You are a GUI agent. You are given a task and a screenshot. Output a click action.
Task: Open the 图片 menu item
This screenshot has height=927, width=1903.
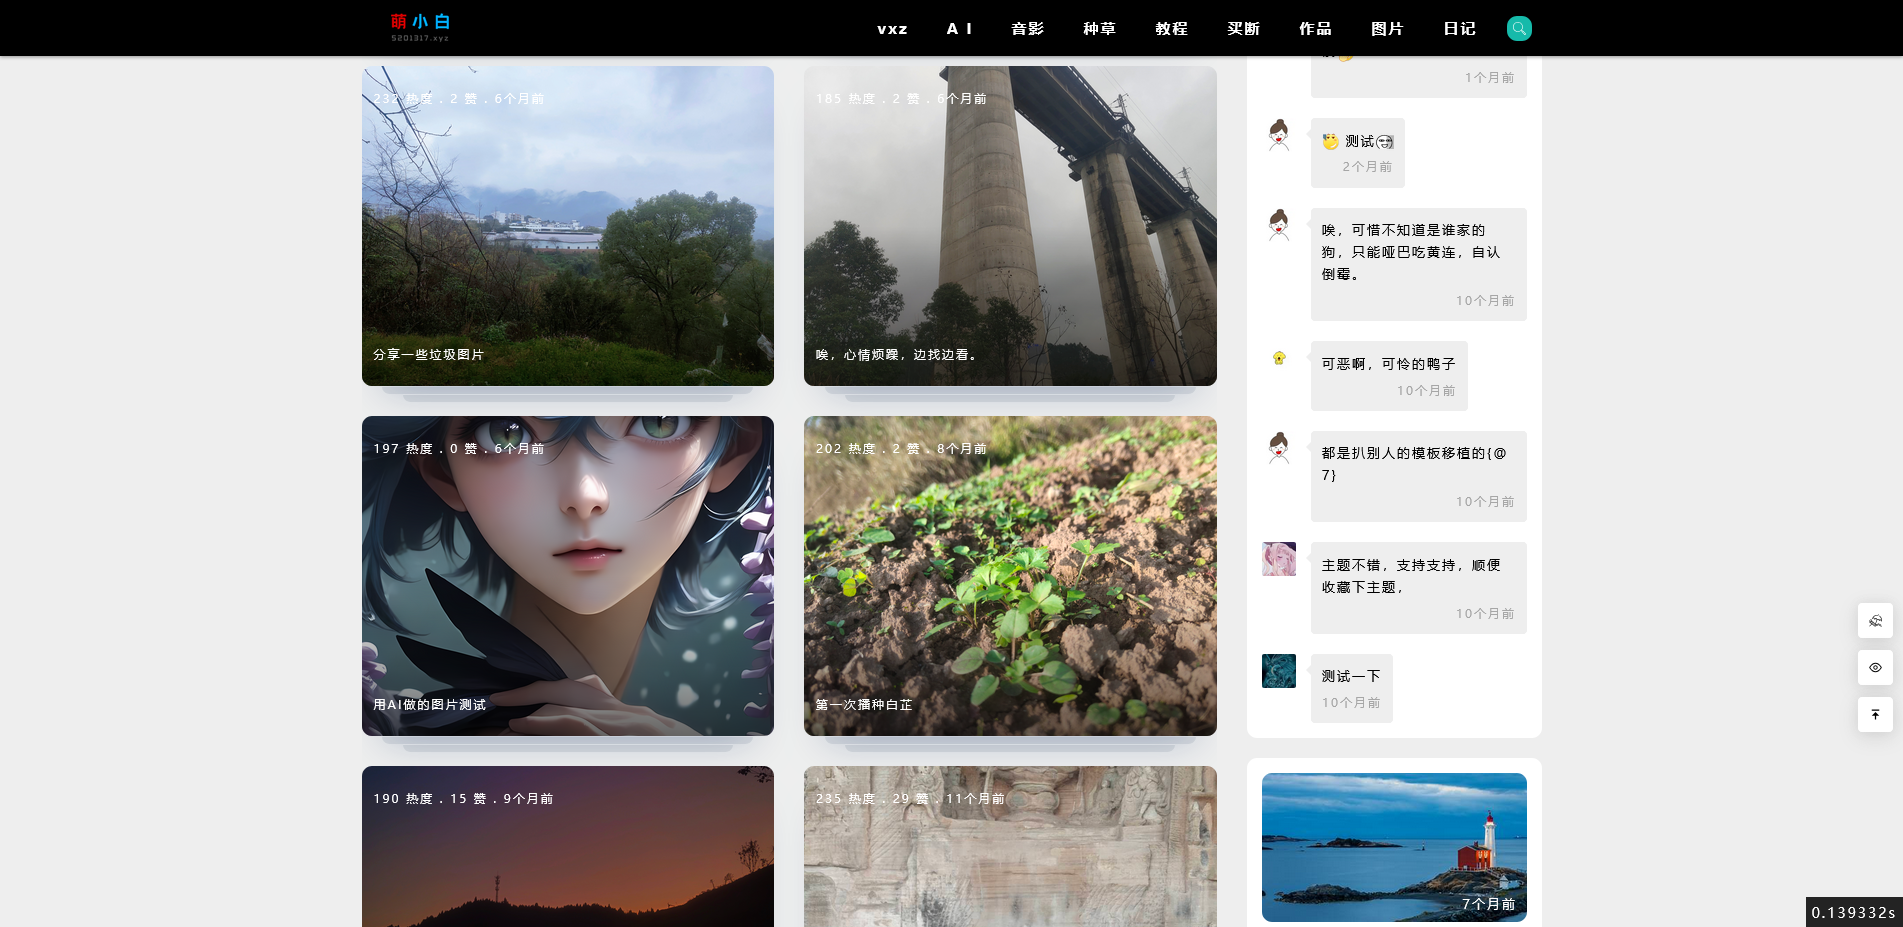[1387, 28]
